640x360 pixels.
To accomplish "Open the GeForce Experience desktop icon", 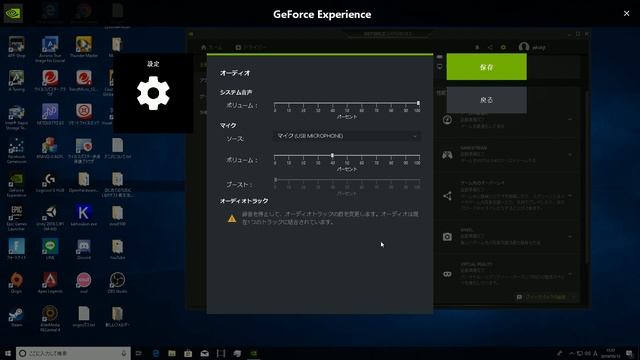I will click(16, 184).
